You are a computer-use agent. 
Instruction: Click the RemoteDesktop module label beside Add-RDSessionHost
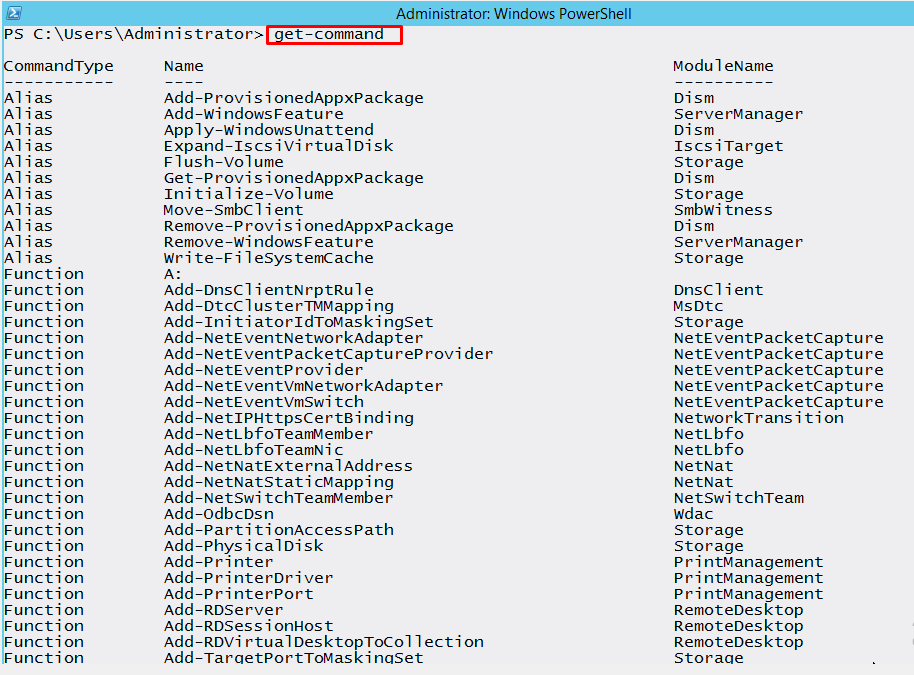[738, 625]
